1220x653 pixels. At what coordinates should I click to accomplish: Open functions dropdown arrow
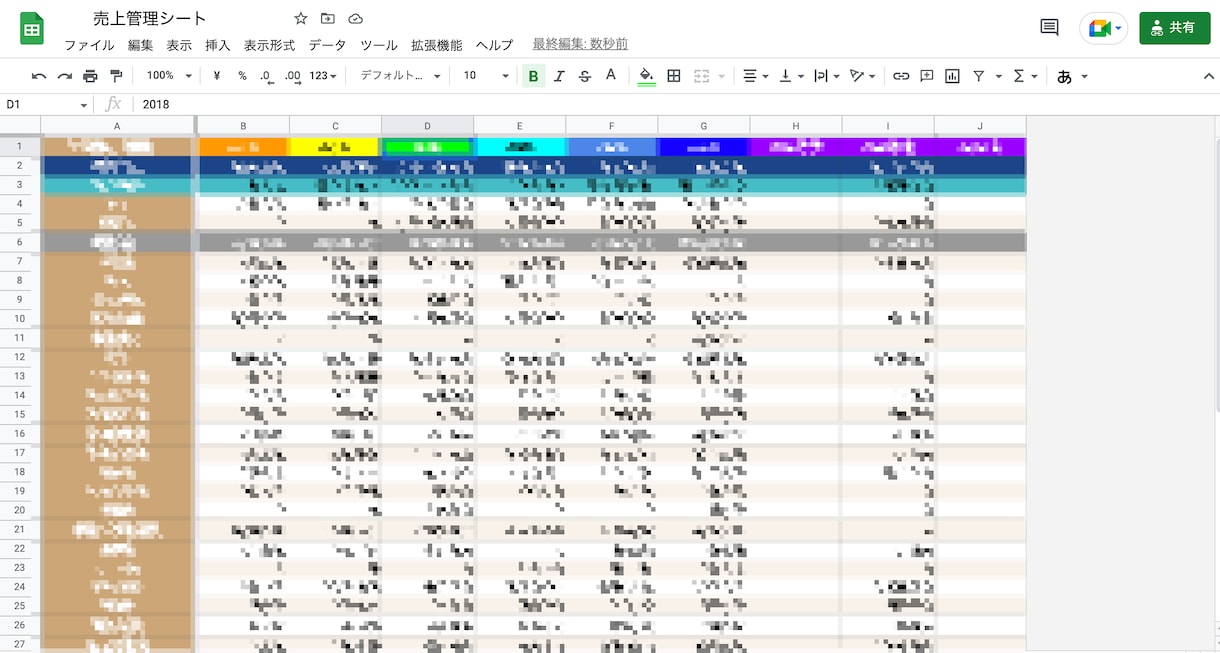pos(1035,76)
